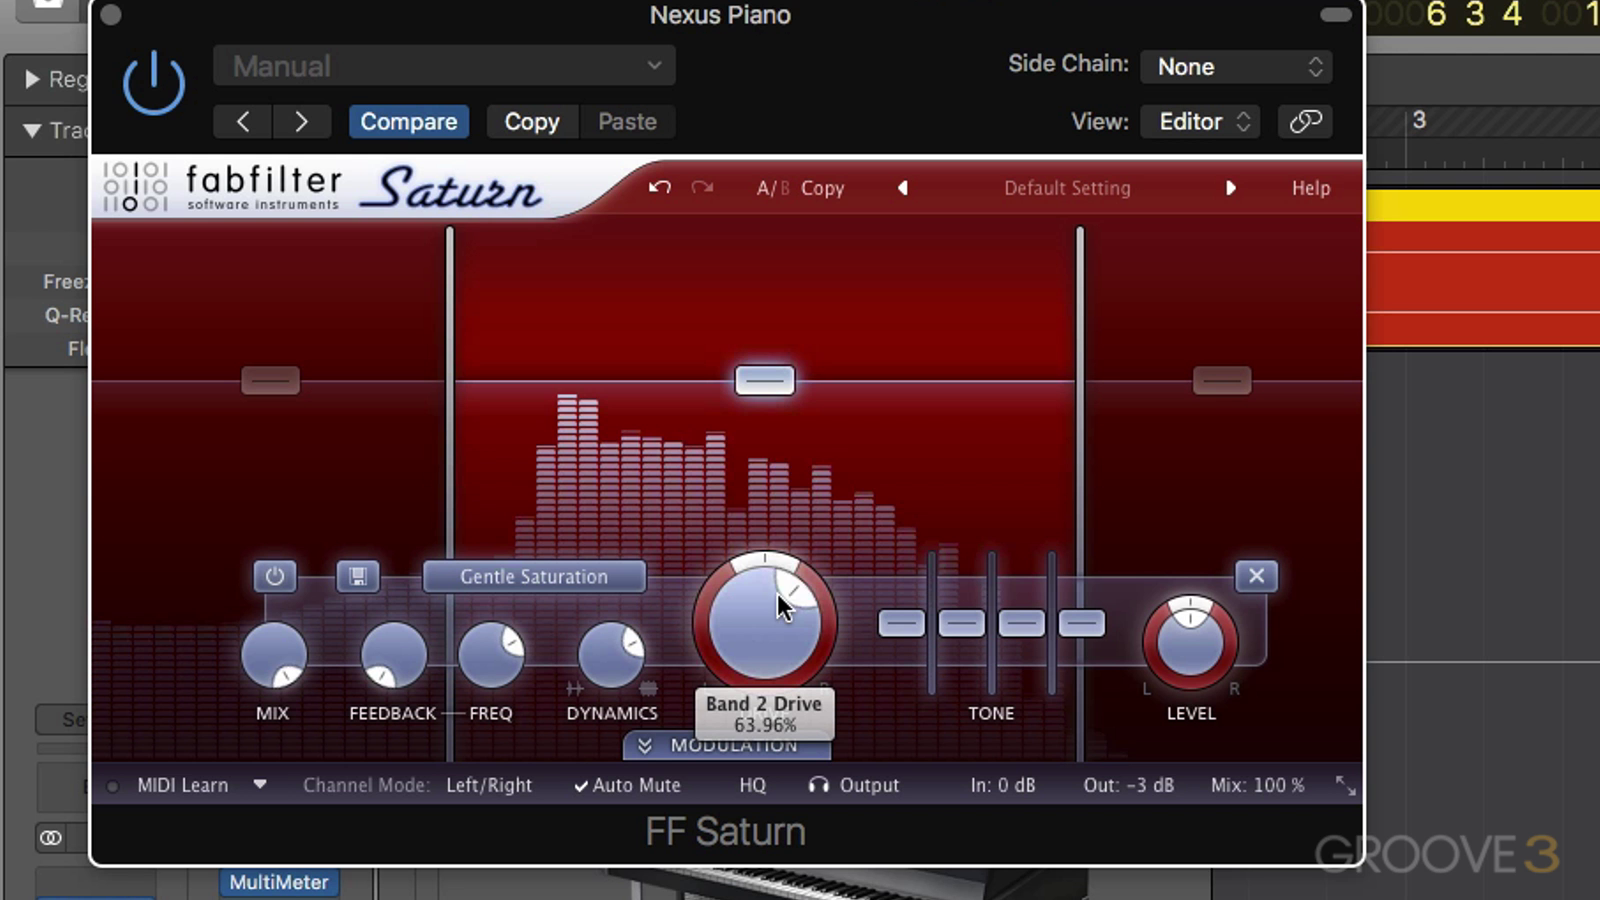Open the Side Chain None dropdown
Screen dimensions: 1600x900
coord(1237,67)
